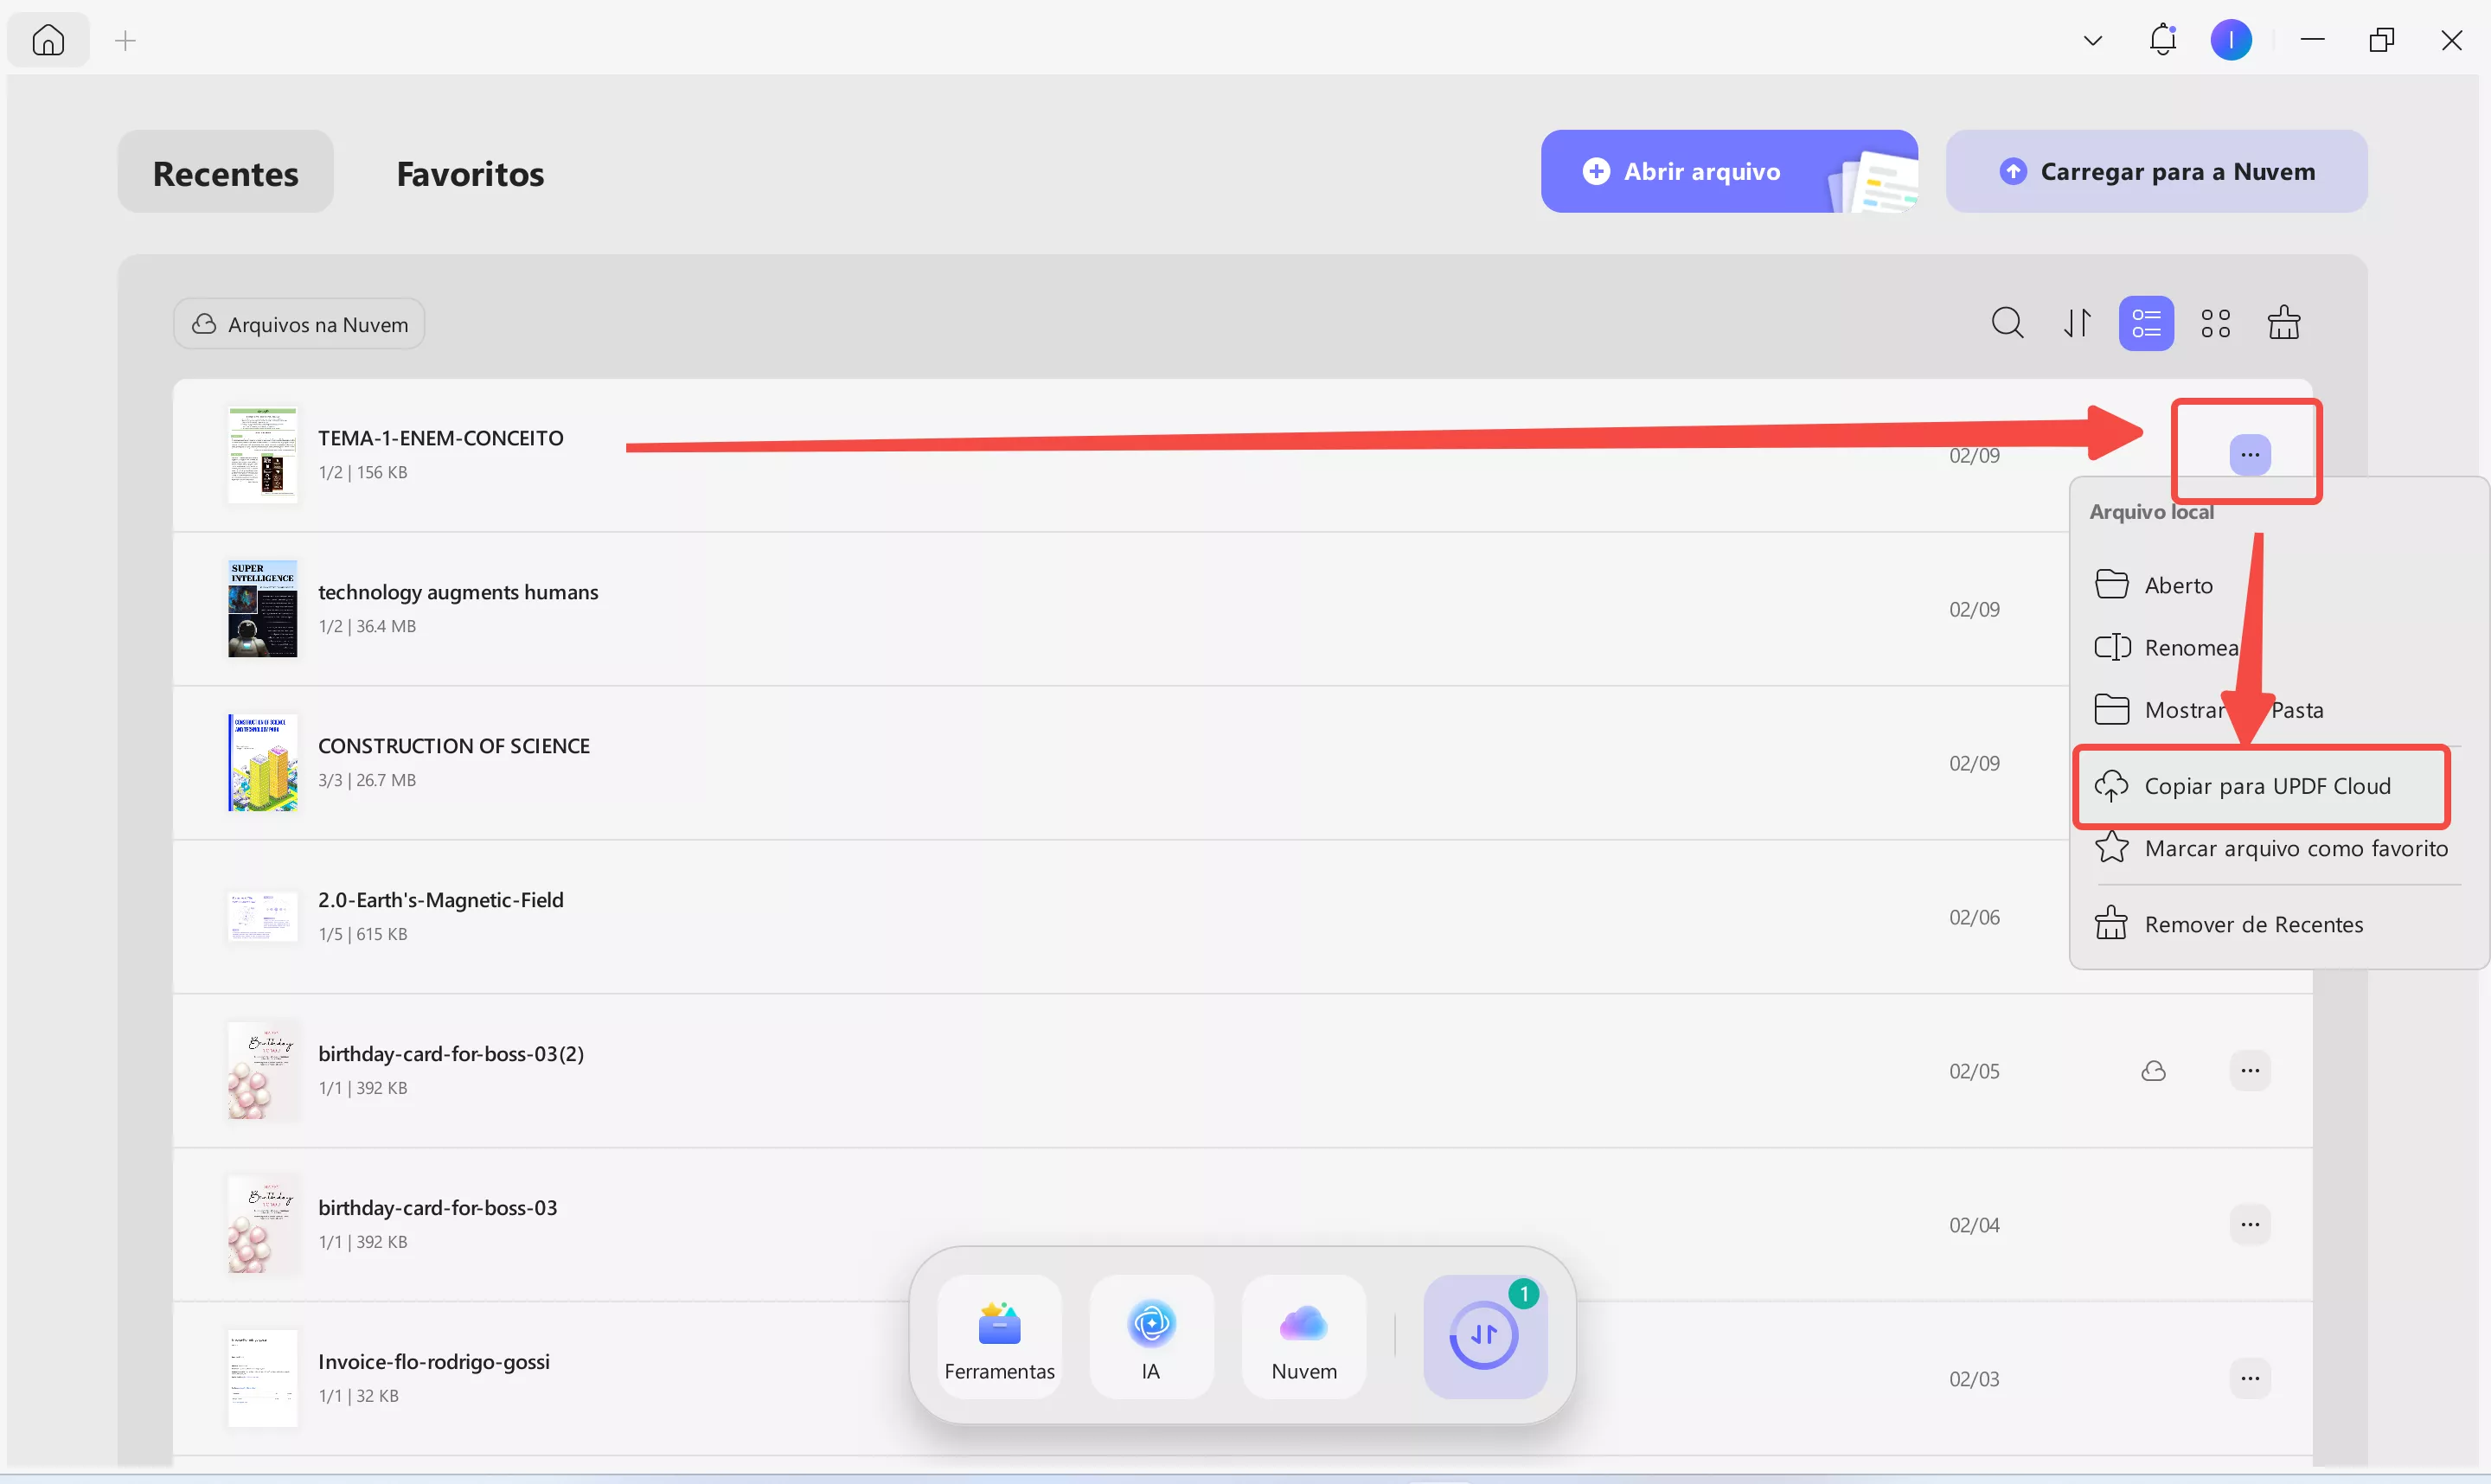Open the clear recents broom icon

[x=2285, y=322]
